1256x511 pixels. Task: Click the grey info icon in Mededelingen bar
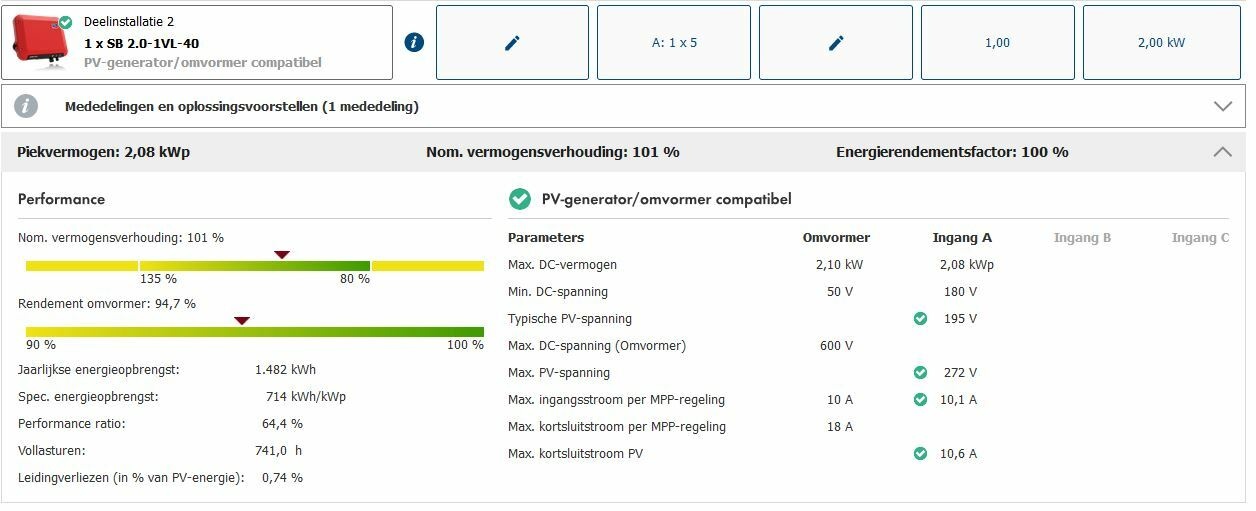26,106
